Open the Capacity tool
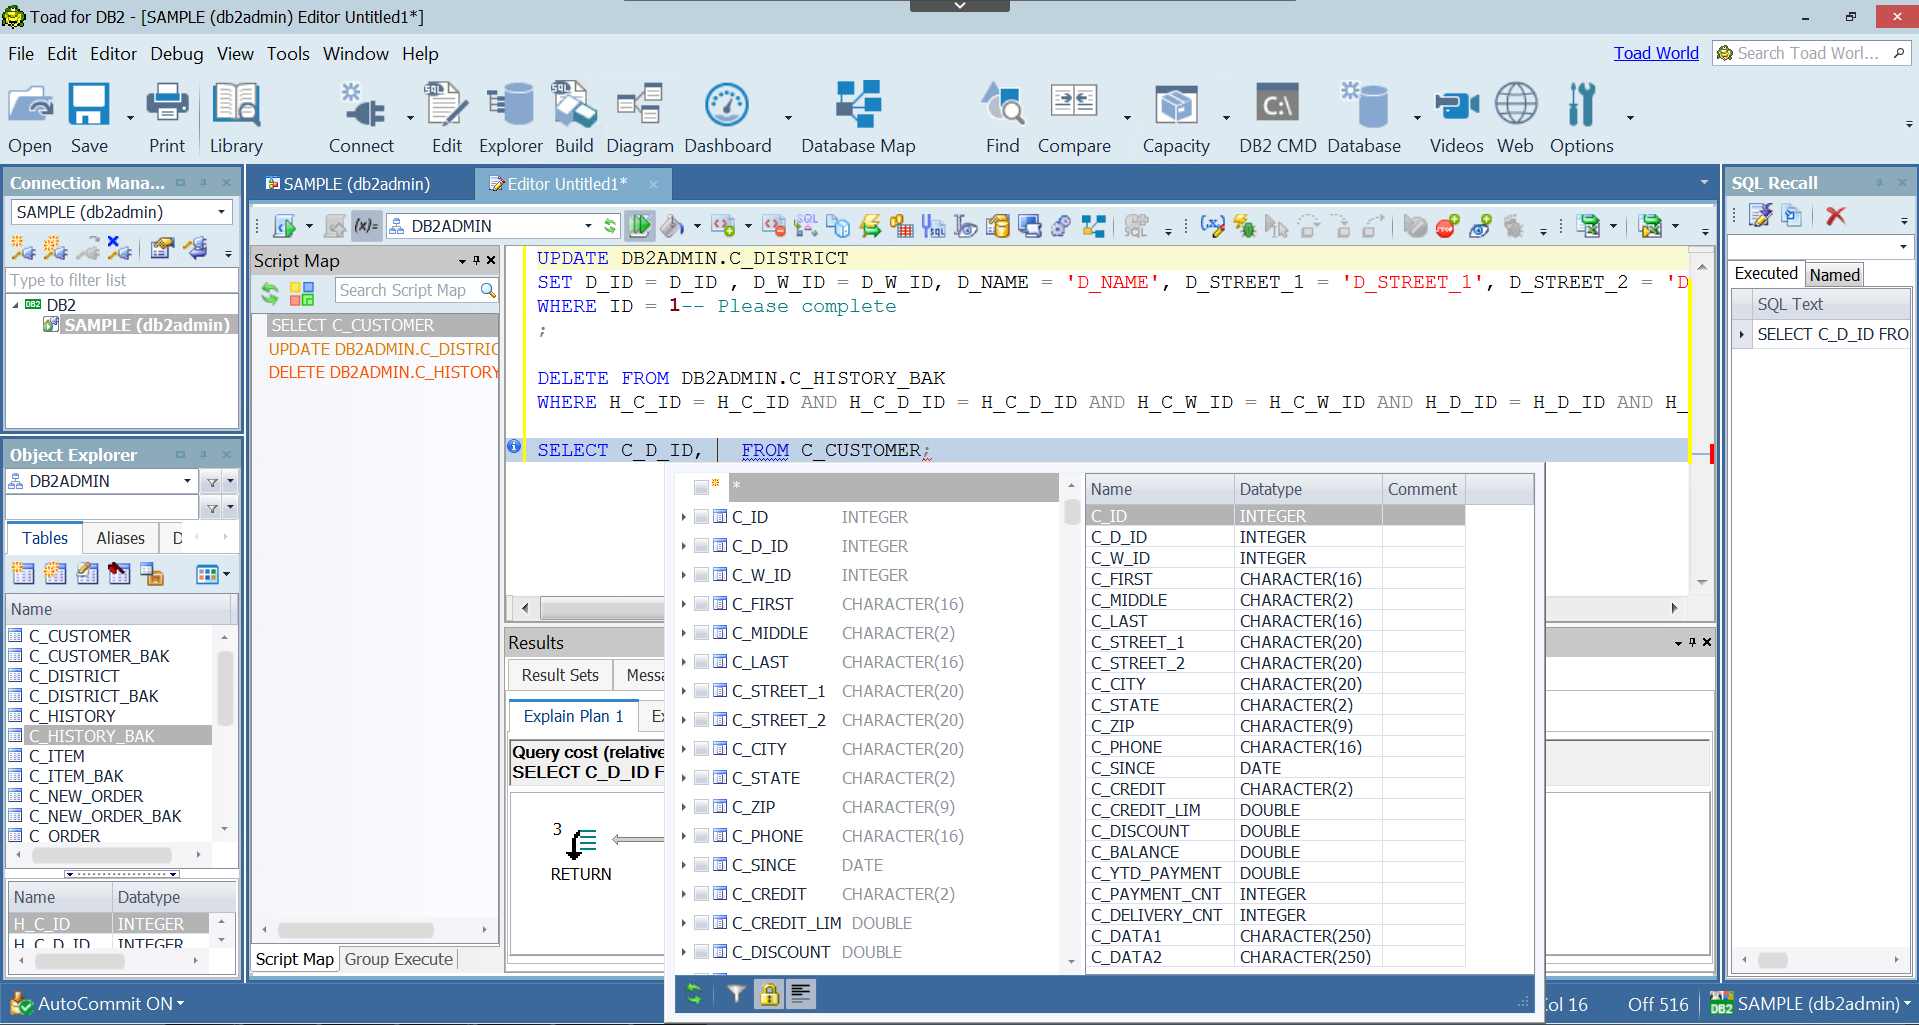This screenshot has height=1025, width=1919. [1176, 118]
